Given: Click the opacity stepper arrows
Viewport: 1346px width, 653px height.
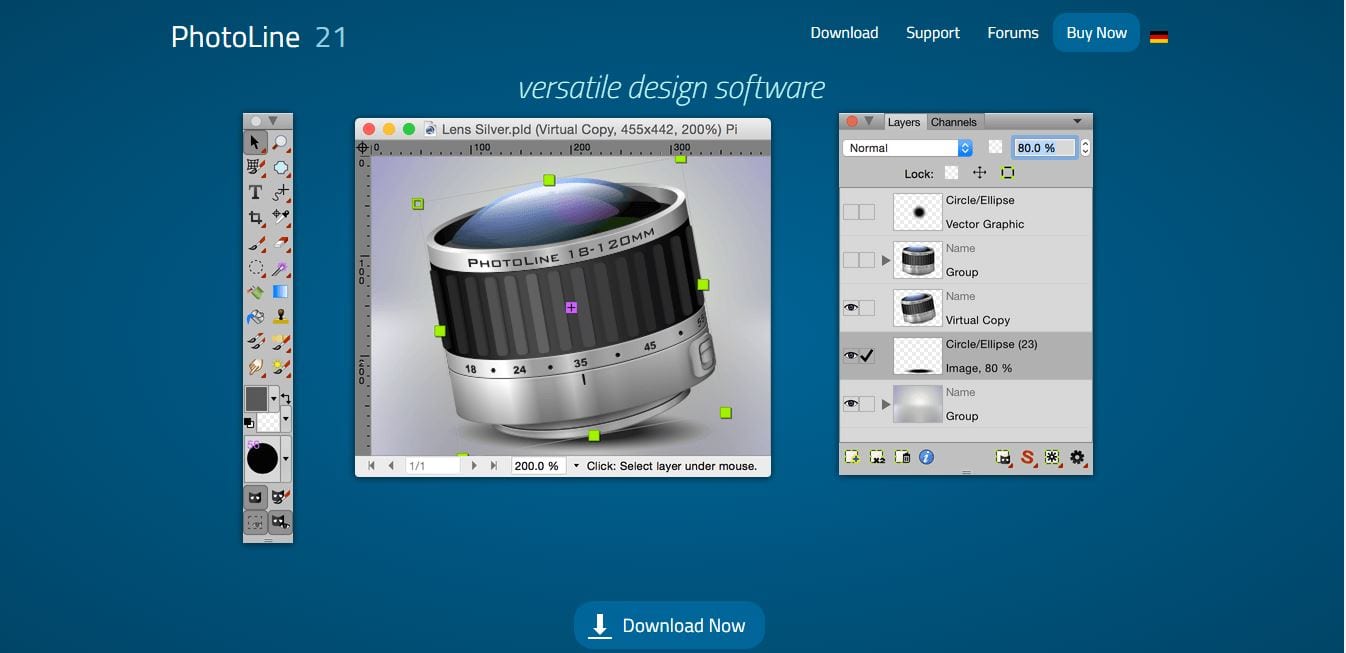Looking at the screenshot, I should pyautogui.click(x=1085, y=148).
